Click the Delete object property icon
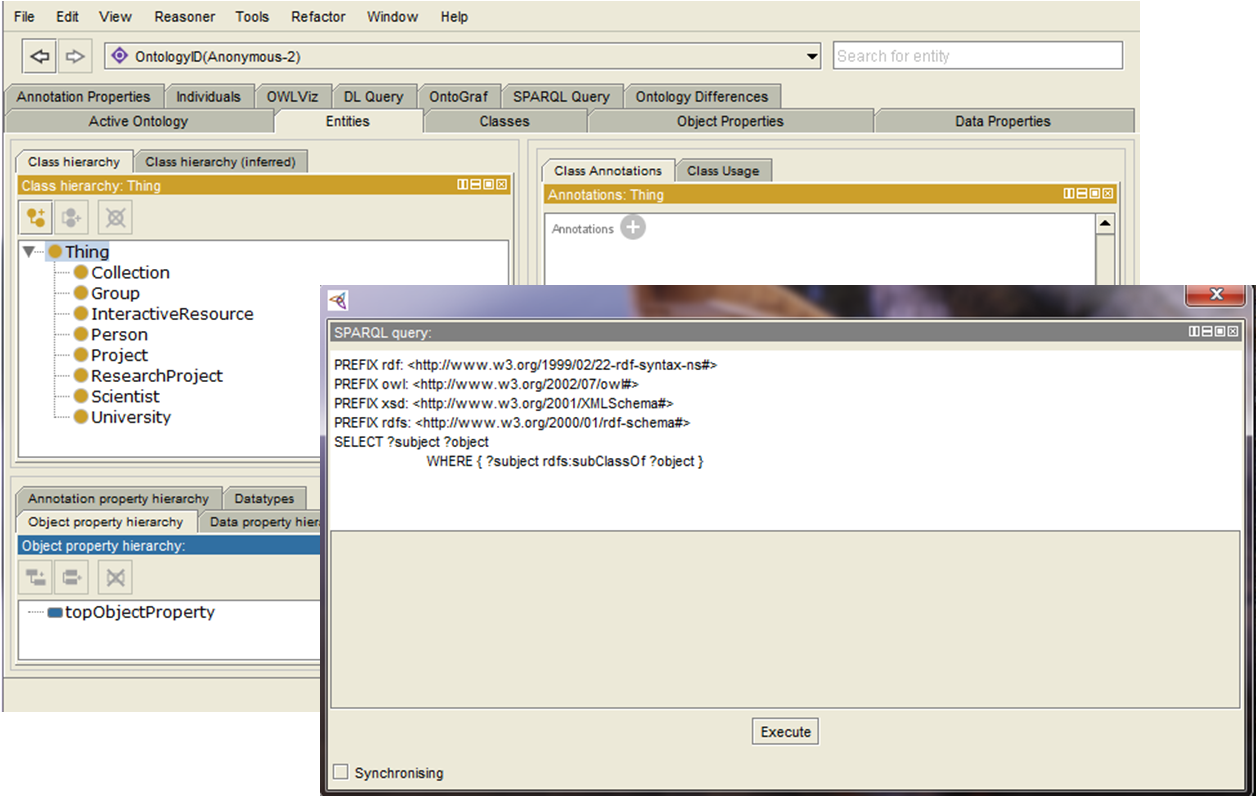Image resolution: width=1257 pixels, height=797 pixels. pos(114,577)
